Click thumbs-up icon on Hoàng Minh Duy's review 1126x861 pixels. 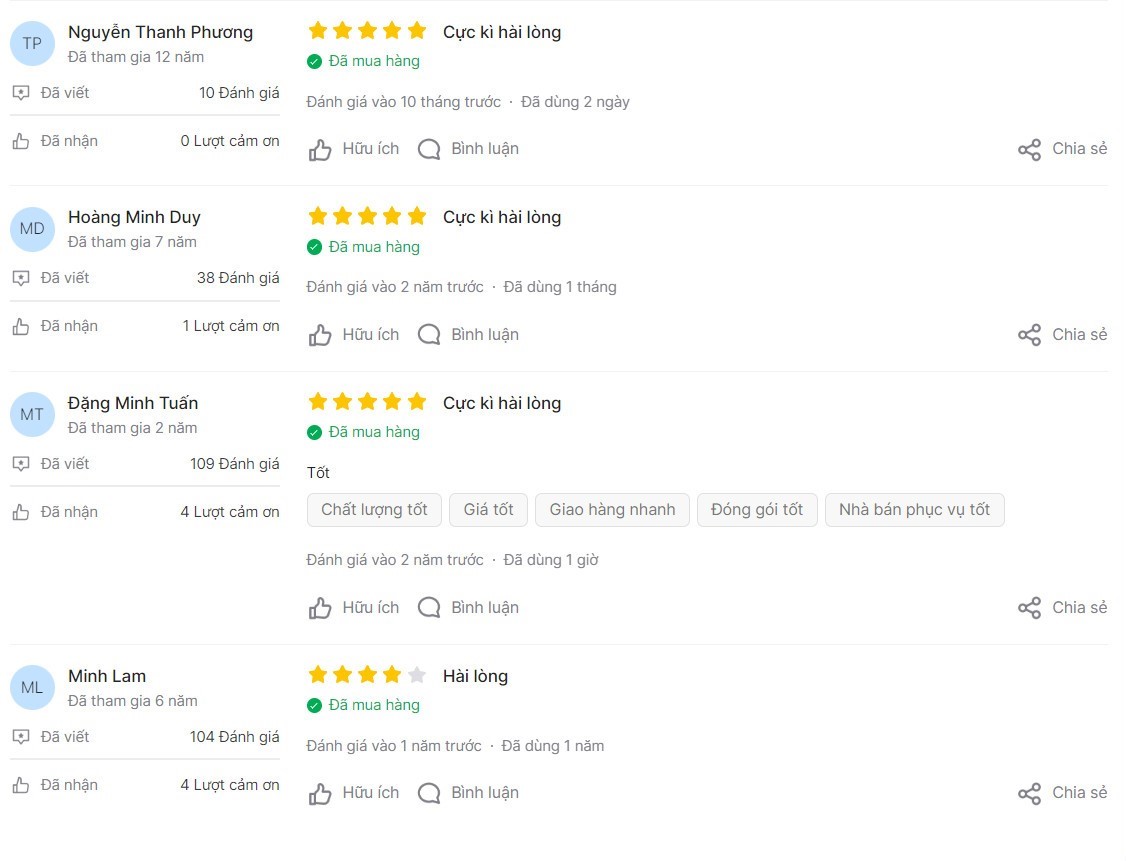click(320, 336)
